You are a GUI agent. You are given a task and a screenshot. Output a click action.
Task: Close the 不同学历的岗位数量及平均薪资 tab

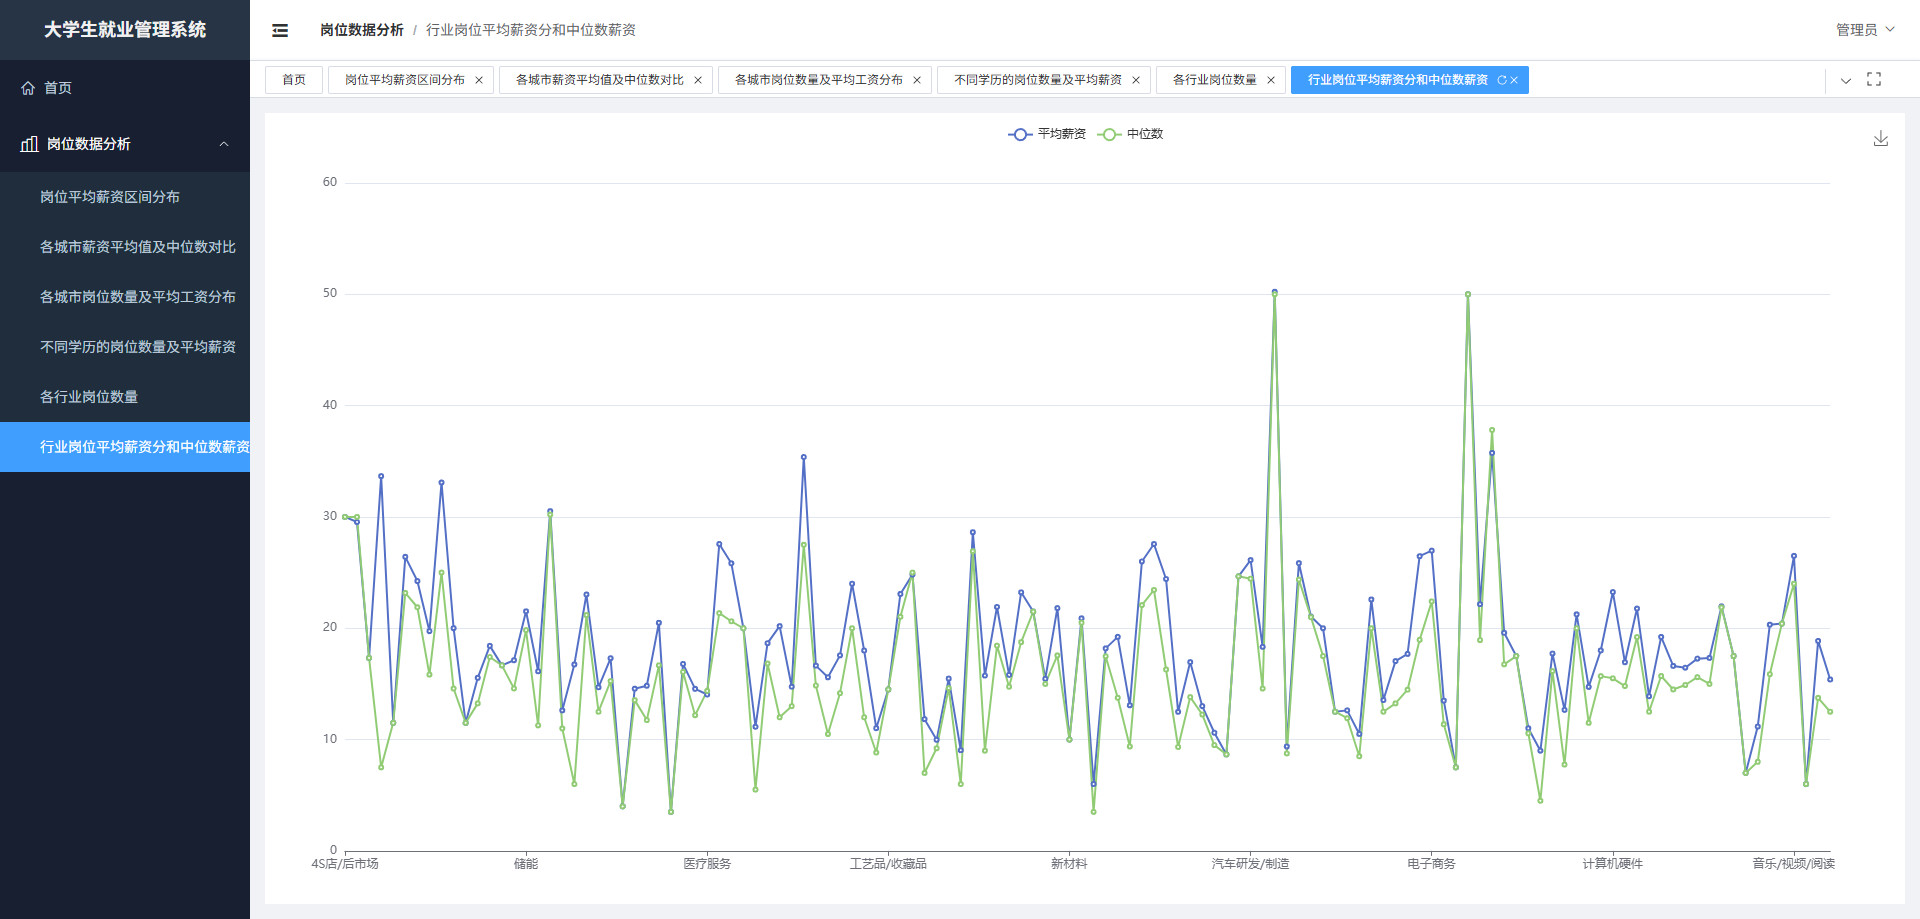tap(1136, 80)
